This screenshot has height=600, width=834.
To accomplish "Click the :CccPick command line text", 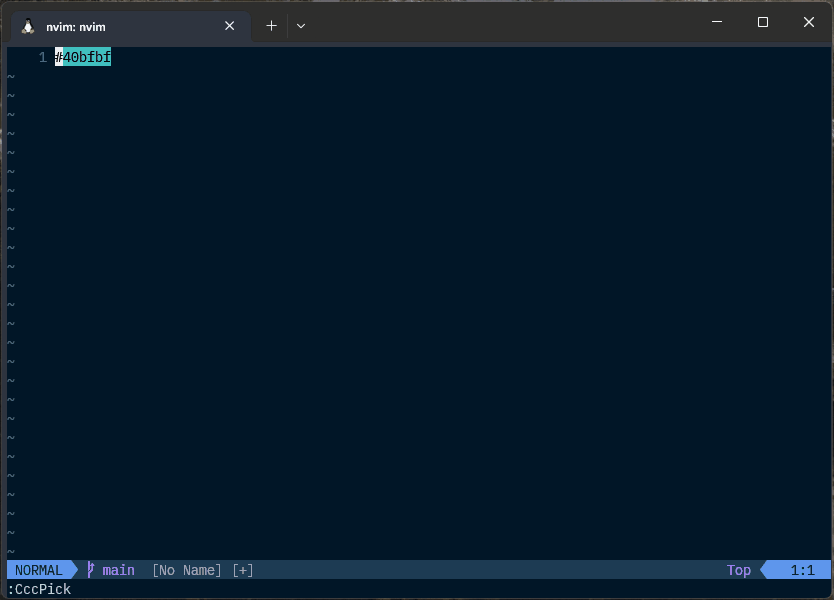I will pyautogui.click(x=39, y=589).
